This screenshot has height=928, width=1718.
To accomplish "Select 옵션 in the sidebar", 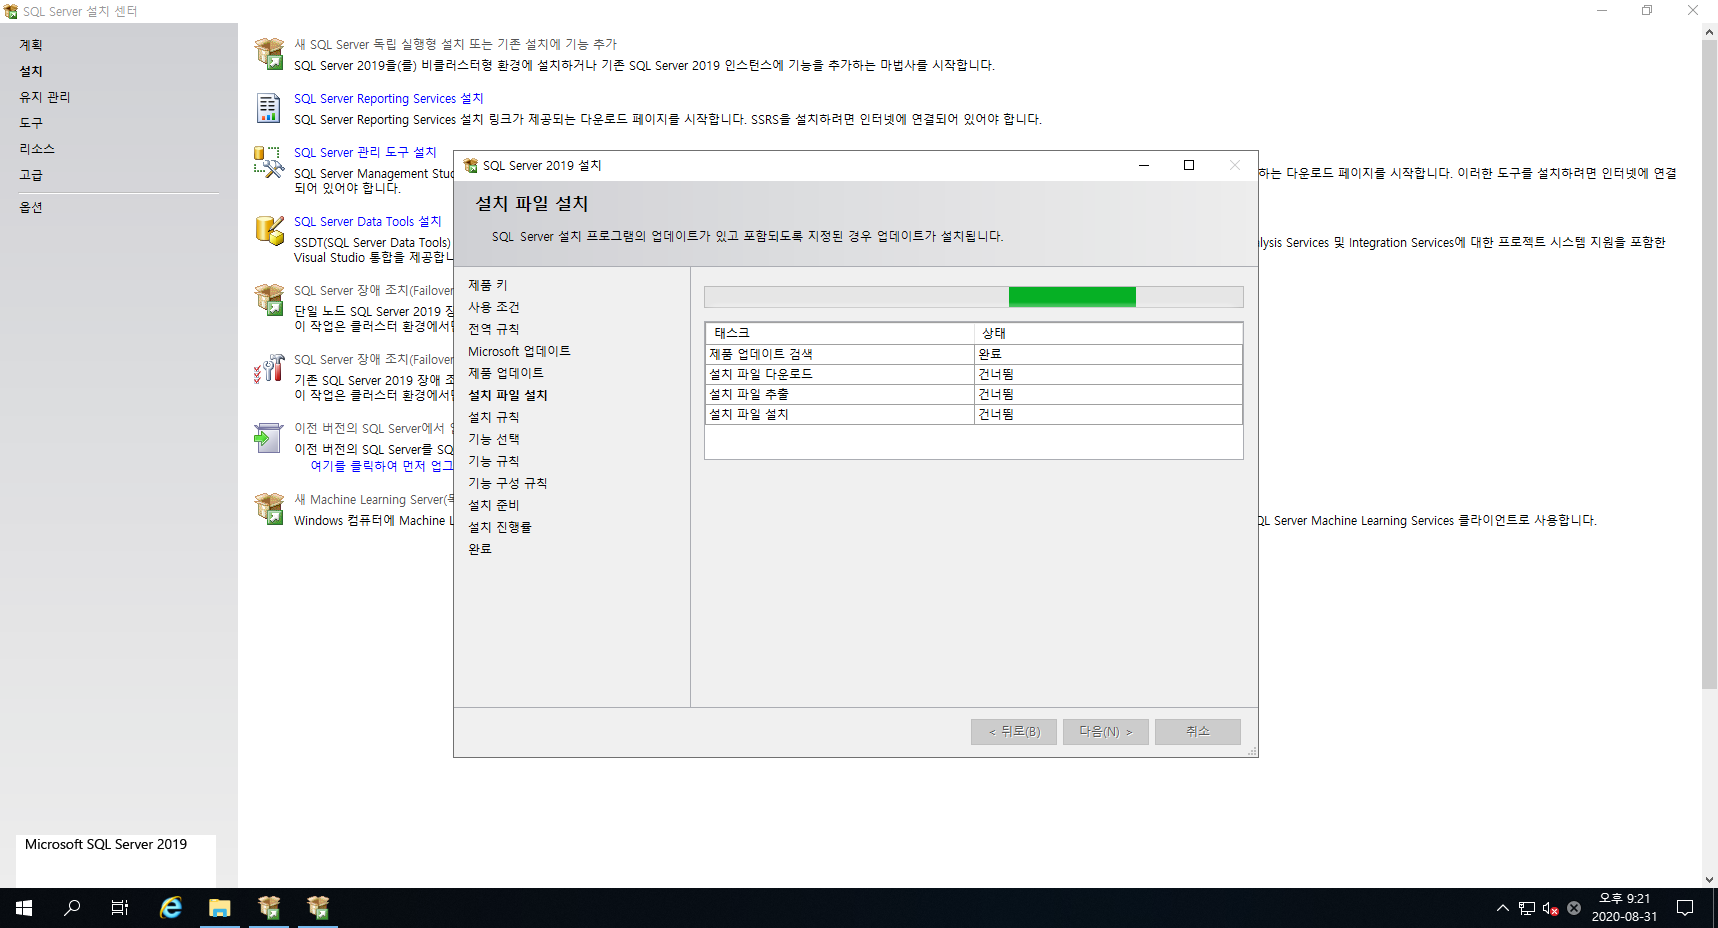I will point(31,207).
